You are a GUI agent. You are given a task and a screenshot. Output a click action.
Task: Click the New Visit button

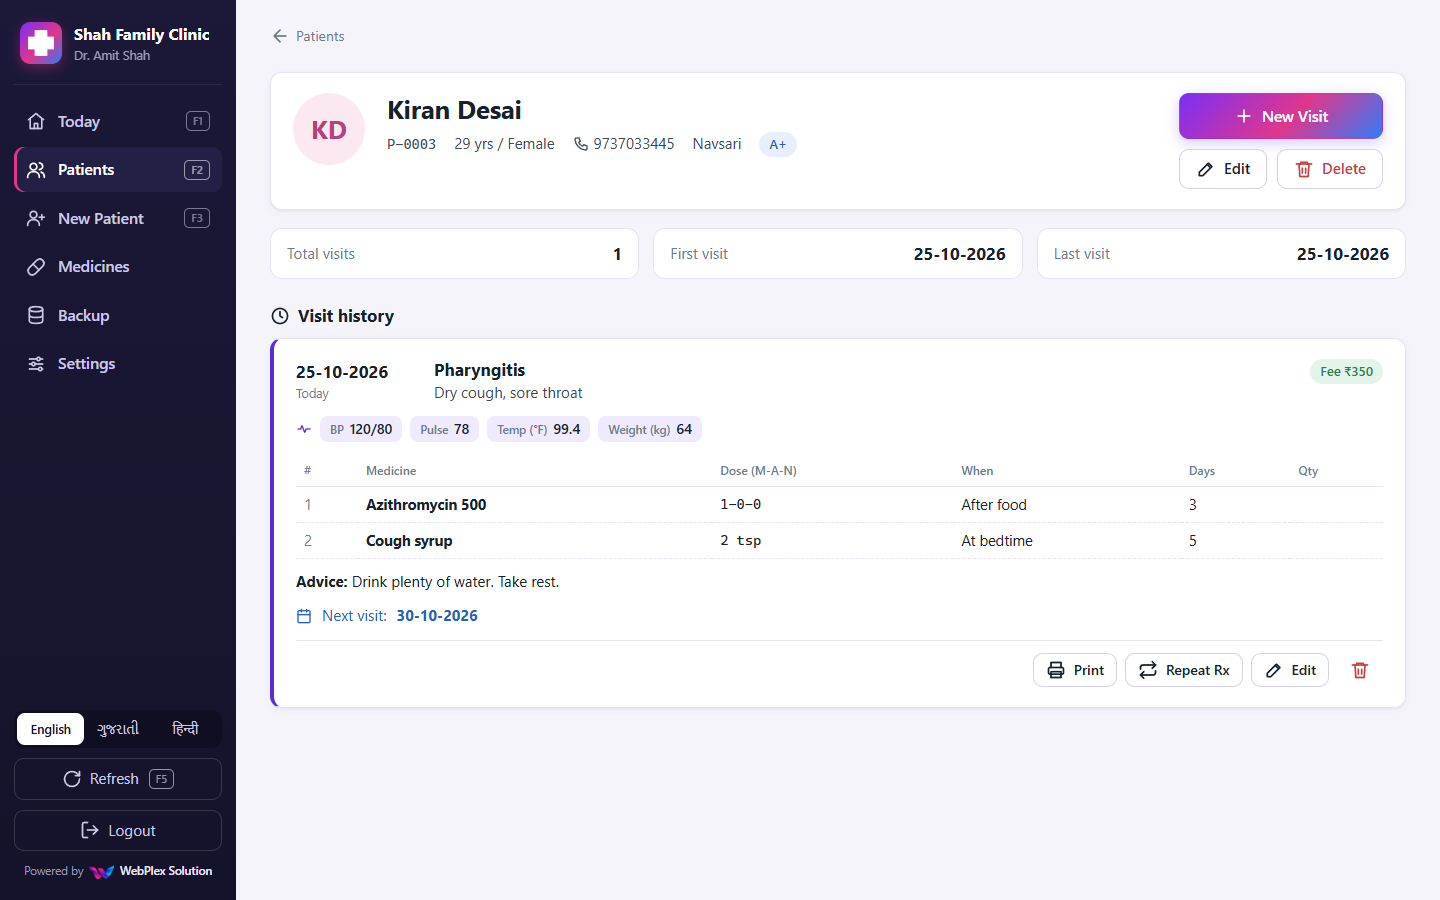tap(1280, 116)
